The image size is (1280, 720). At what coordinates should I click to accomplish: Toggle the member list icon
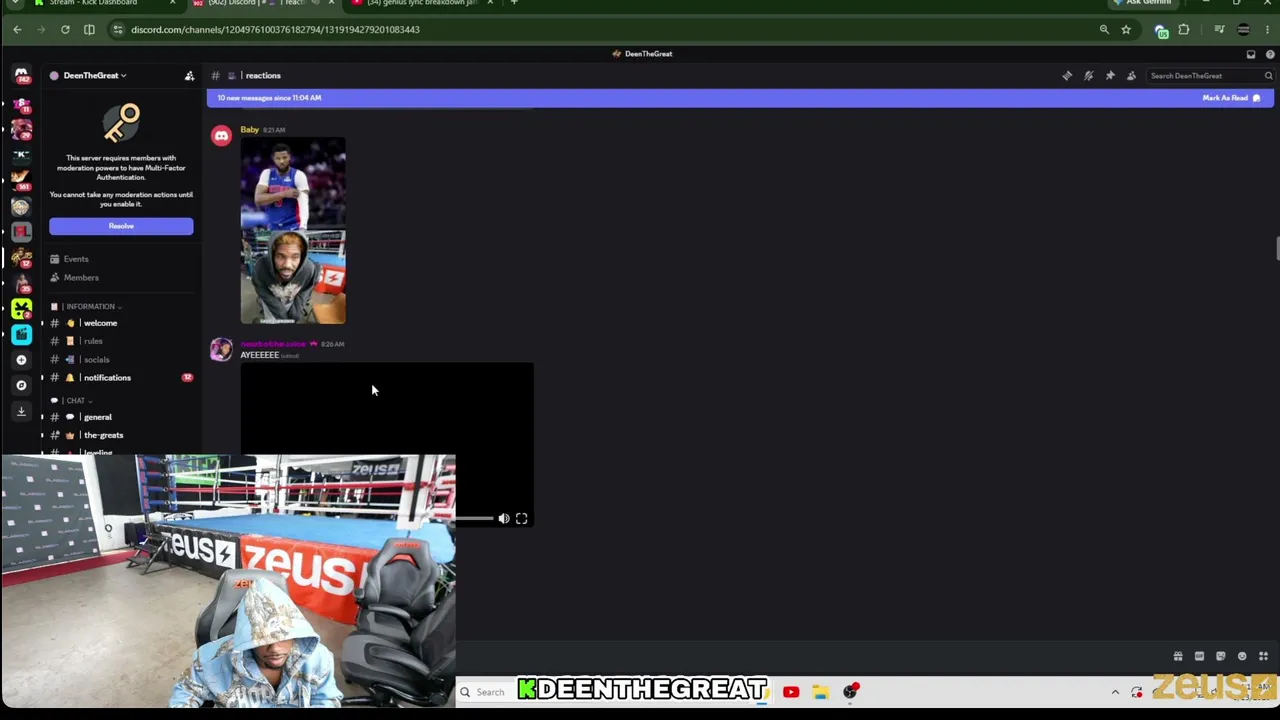click(x=1131, y=76)
